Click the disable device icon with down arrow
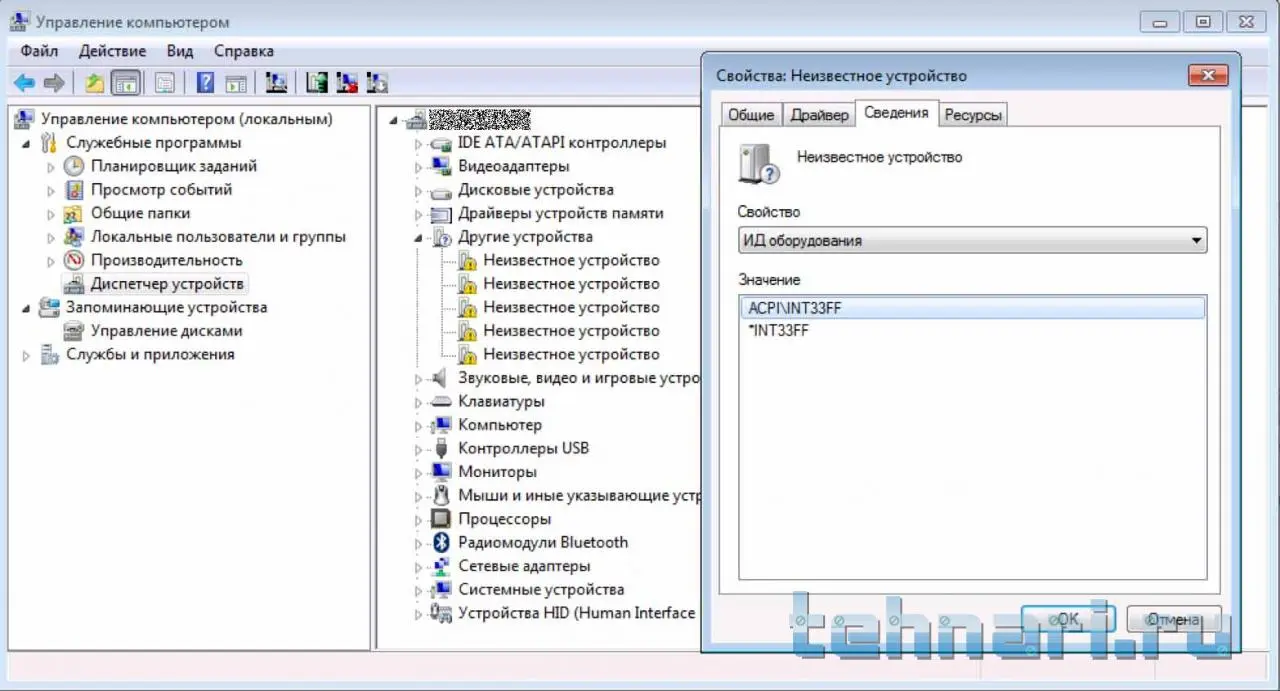Viewport: 1280px width, 691px height. point(377,83)
